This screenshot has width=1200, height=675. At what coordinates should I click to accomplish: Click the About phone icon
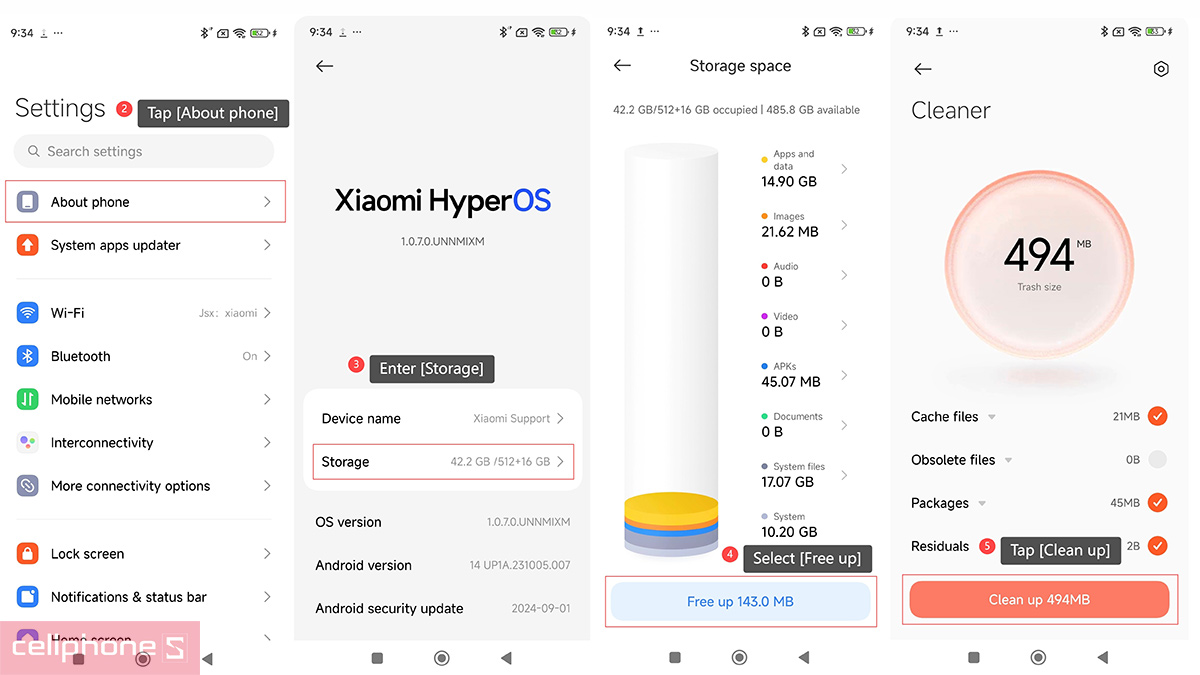(x=28, y=202)
